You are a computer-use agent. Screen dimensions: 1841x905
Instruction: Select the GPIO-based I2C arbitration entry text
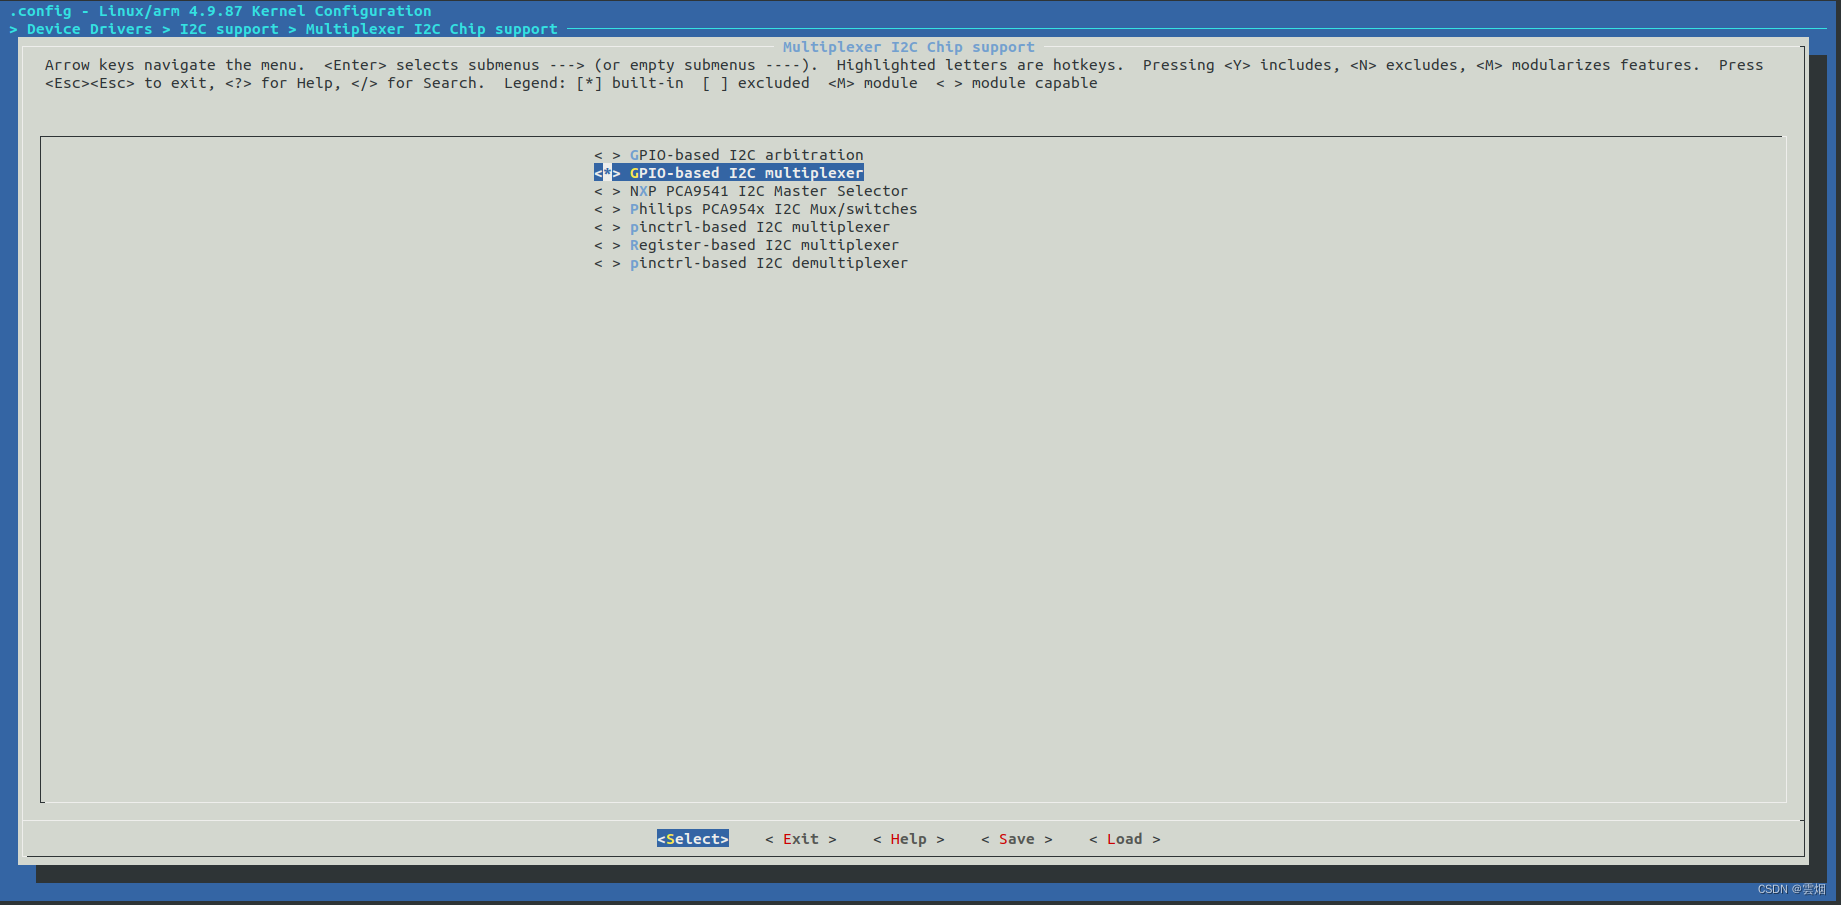(x=746, y=154)
